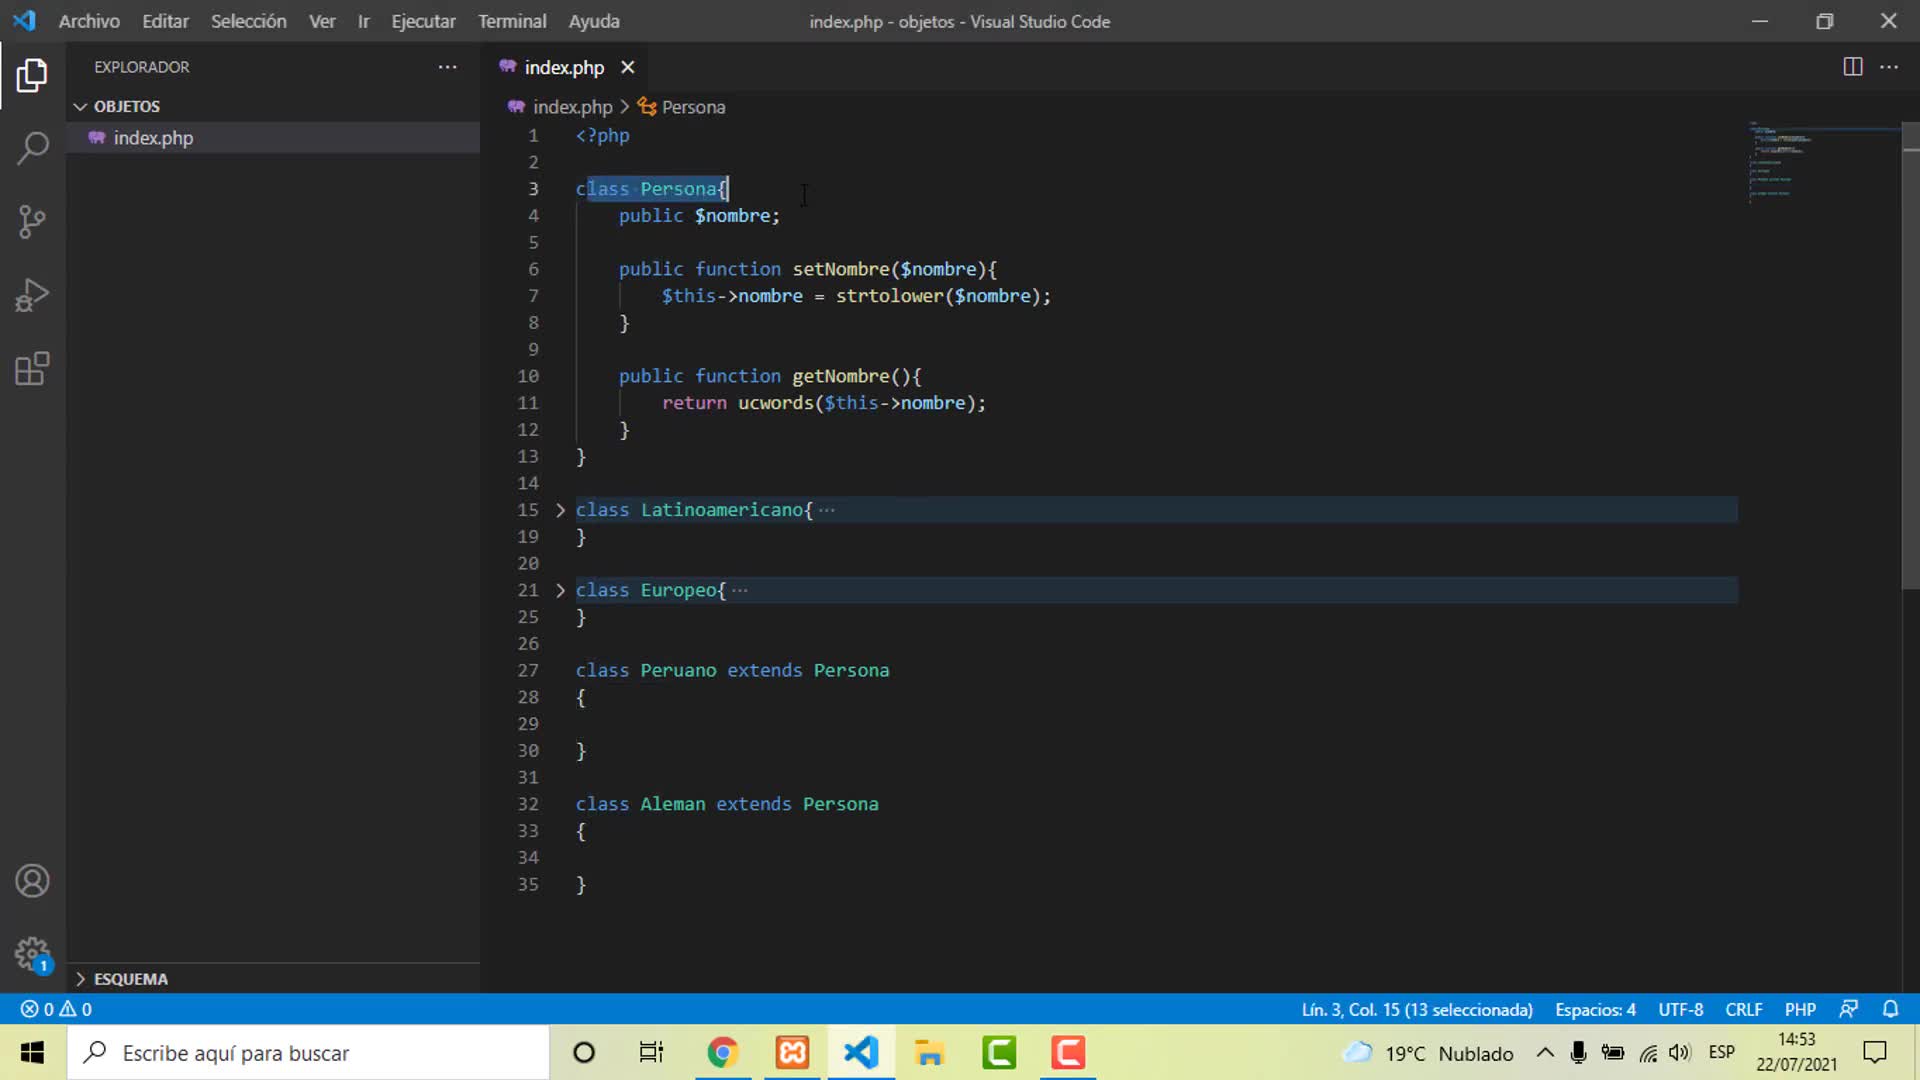1920x1080 pixels.
Task: Open the green Camtasia taskbar icon
Action: [x=999, y=1053]
